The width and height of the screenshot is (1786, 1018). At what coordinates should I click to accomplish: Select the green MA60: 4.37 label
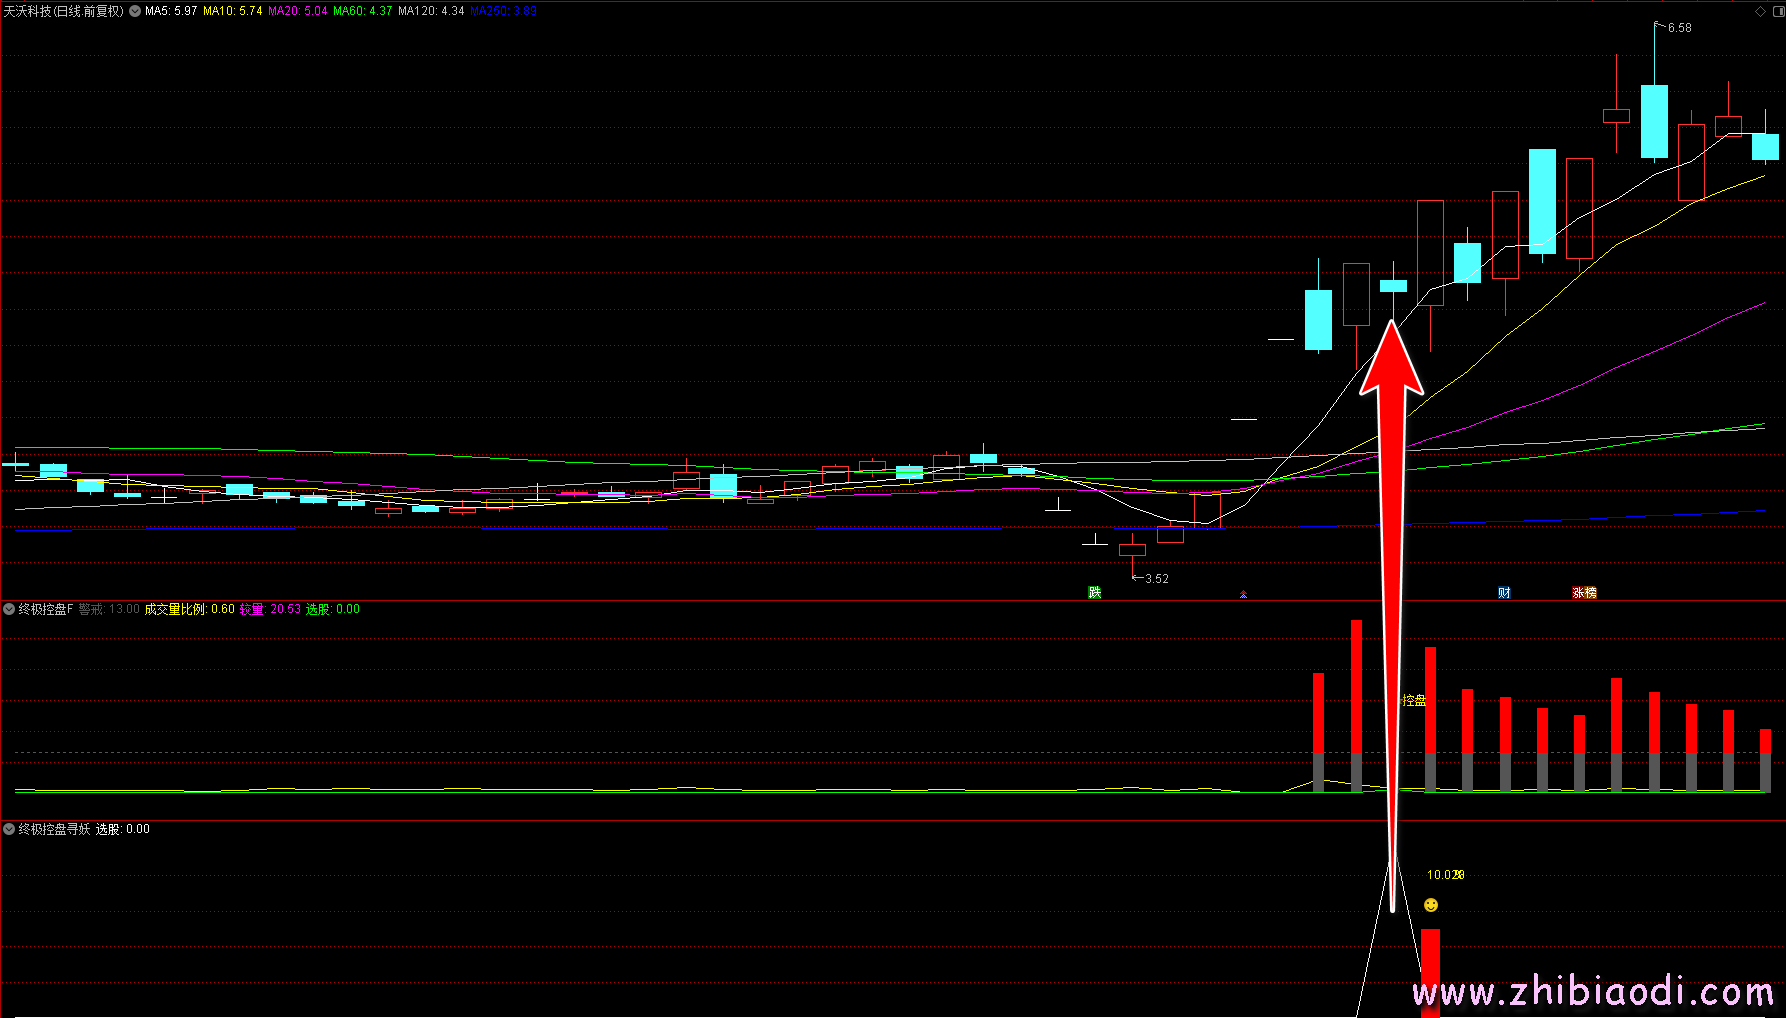(x=363, y=11)
